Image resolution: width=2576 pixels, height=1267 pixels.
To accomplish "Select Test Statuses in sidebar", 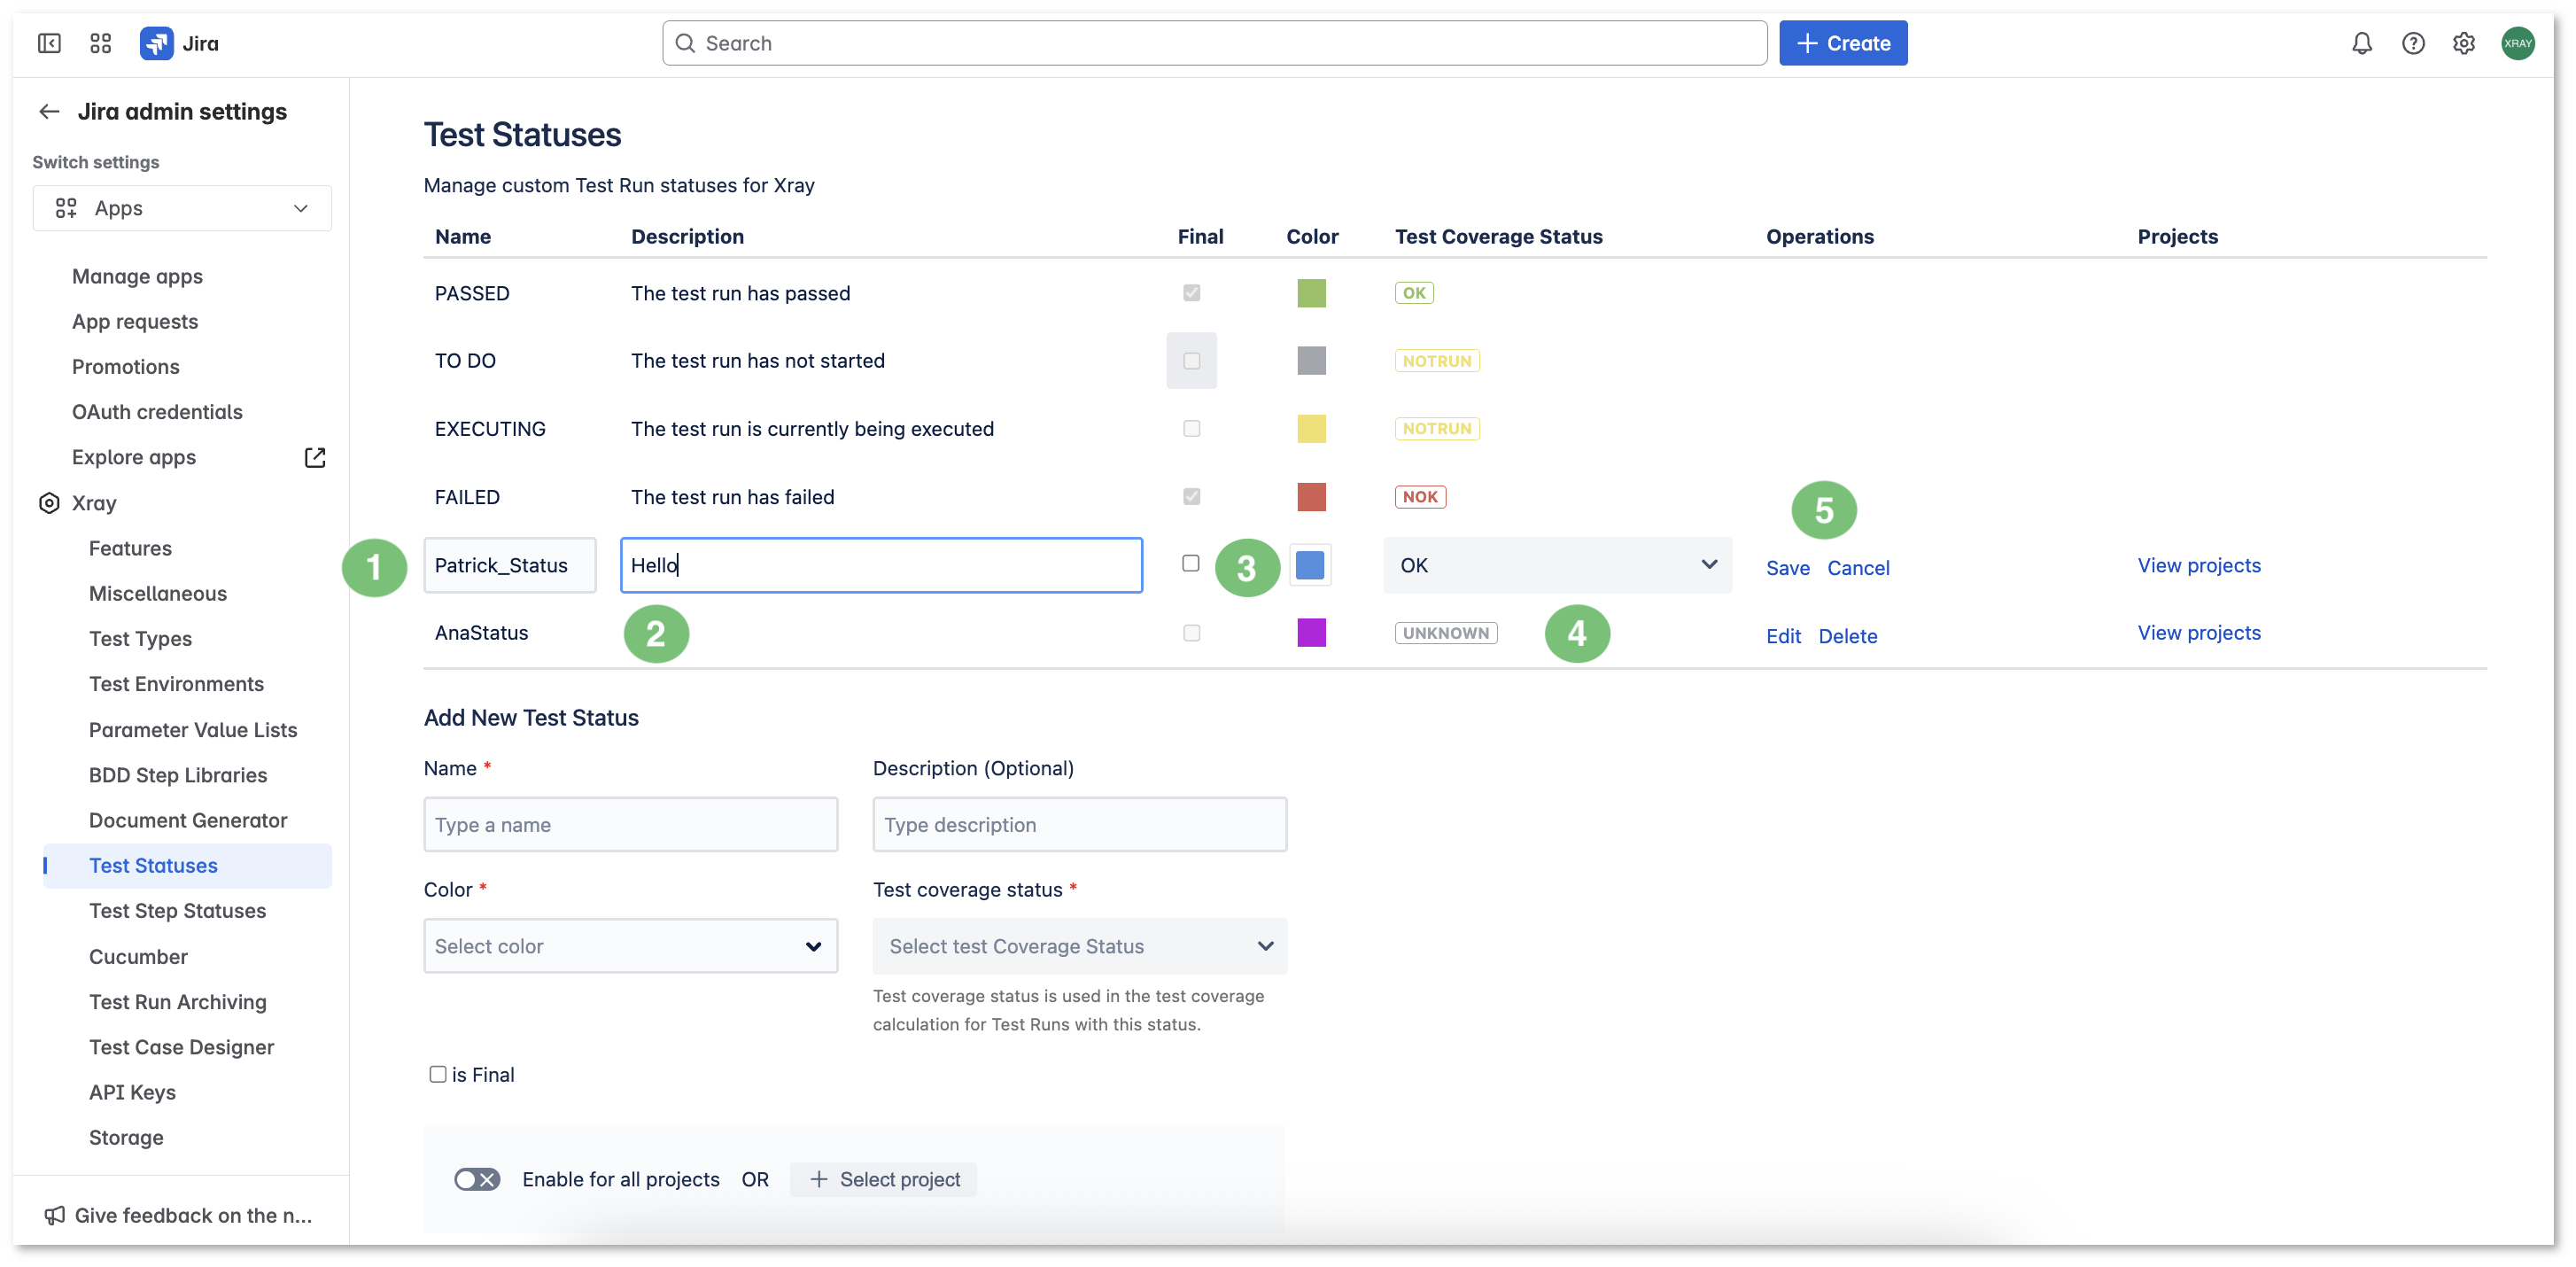I will point(187,866).
